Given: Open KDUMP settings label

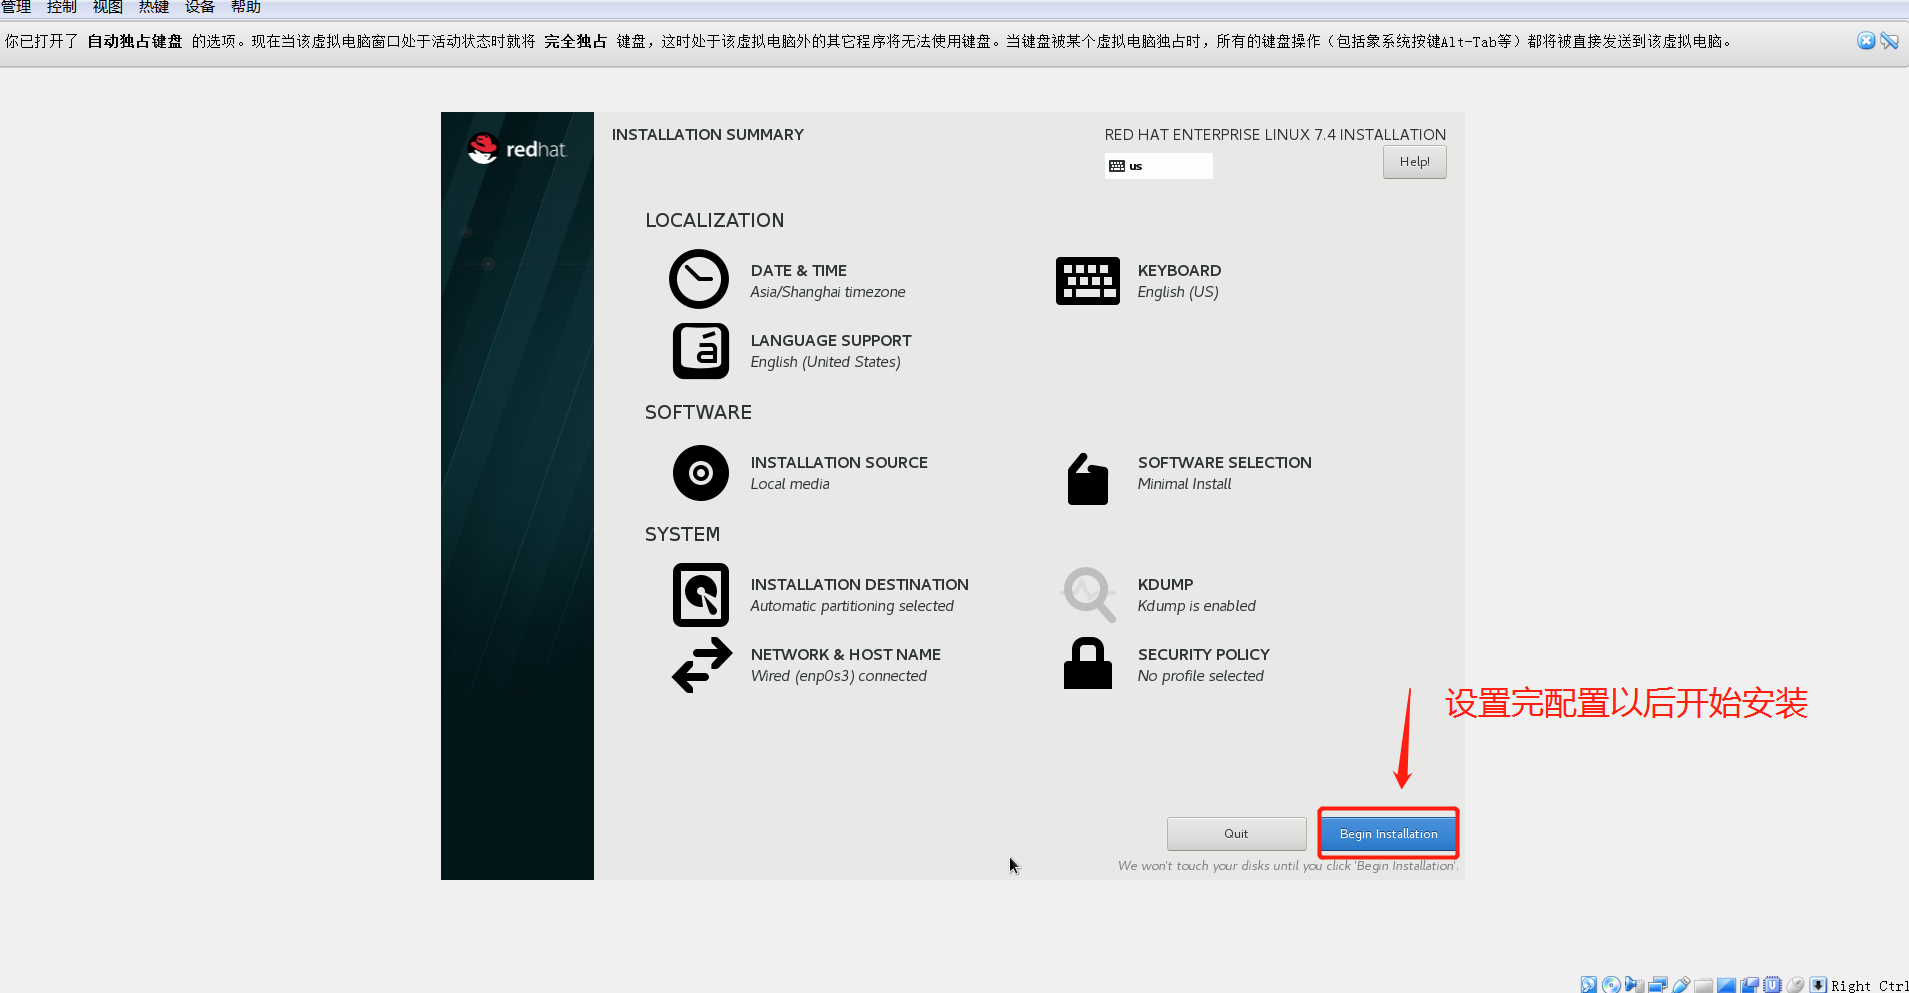Looking at the screenshot, I should coord(1165,585).
